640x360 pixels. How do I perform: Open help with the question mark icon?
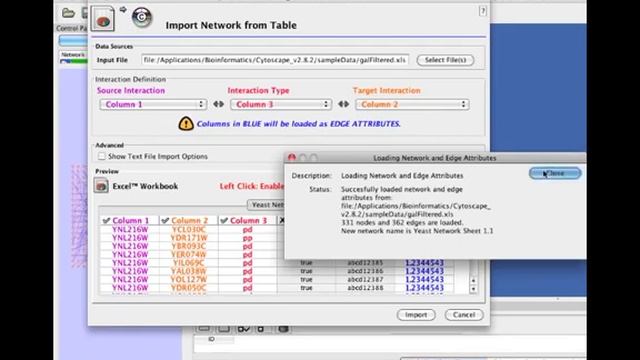(482, 11)
